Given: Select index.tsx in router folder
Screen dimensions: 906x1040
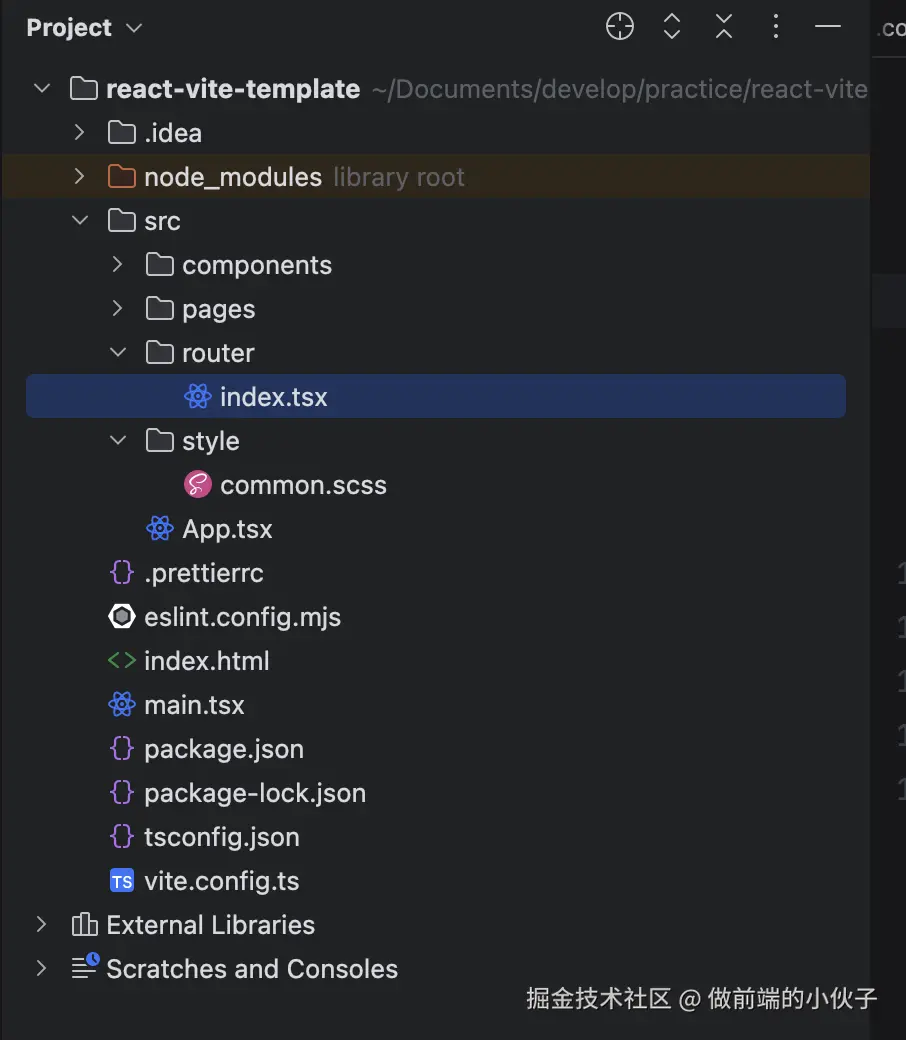Looking at the screenshot, I should click(273, 397).
